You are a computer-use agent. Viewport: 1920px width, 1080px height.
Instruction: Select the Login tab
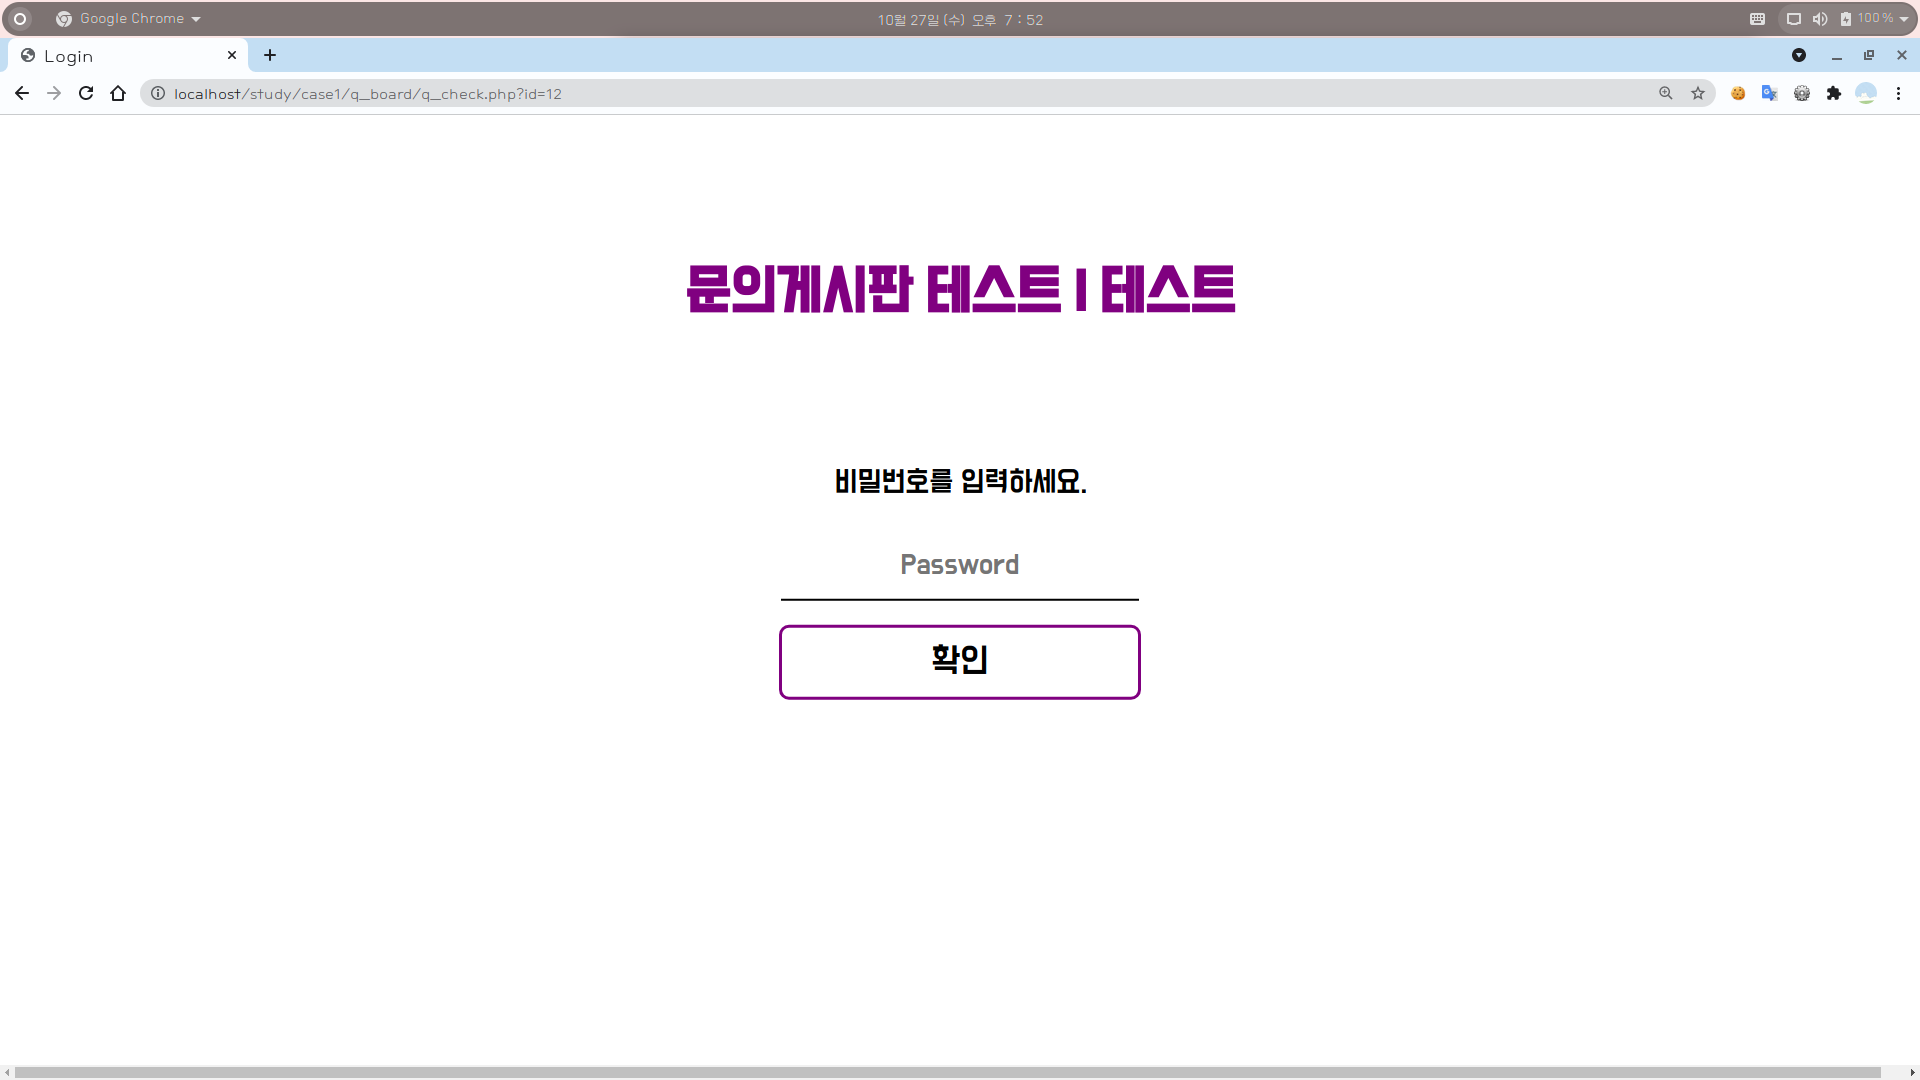coord(120,56)
